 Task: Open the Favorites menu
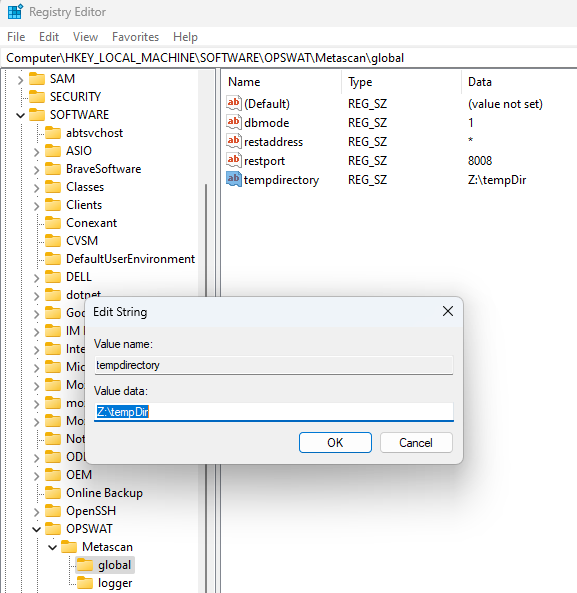[135, 37]
